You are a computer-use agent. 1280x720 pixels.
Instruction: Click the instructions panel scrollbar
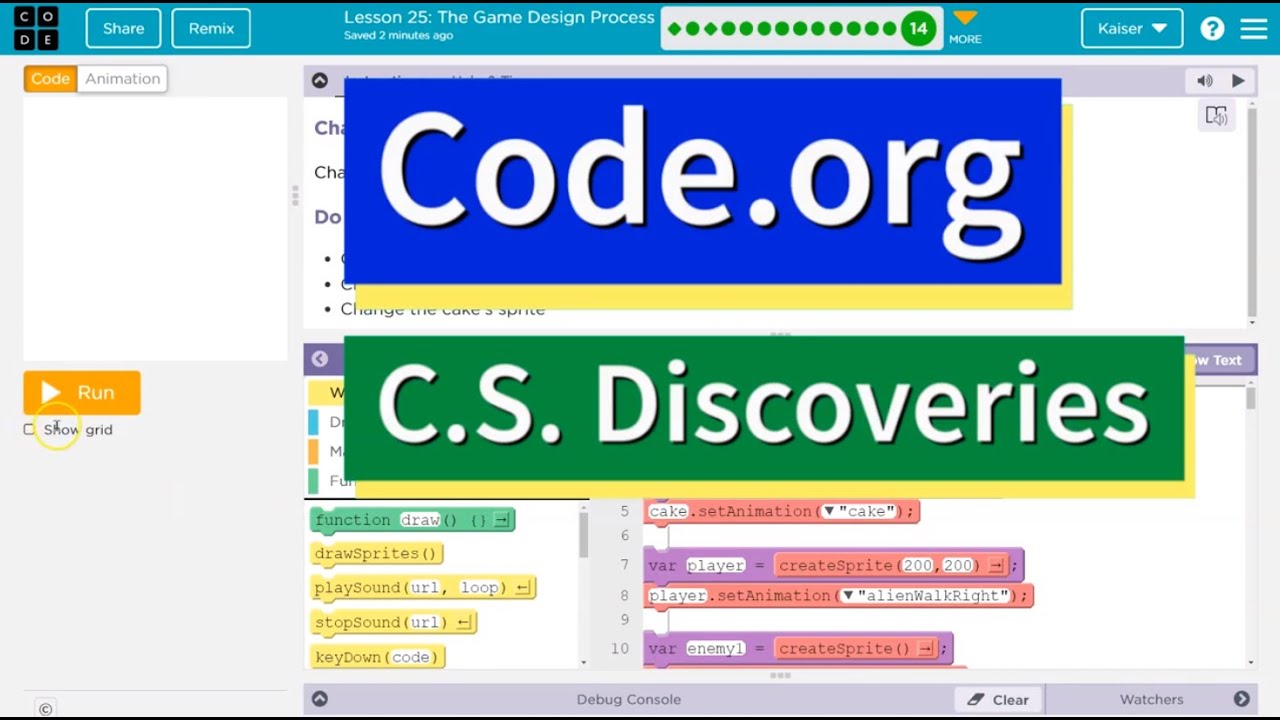(x=1251, y=210)
